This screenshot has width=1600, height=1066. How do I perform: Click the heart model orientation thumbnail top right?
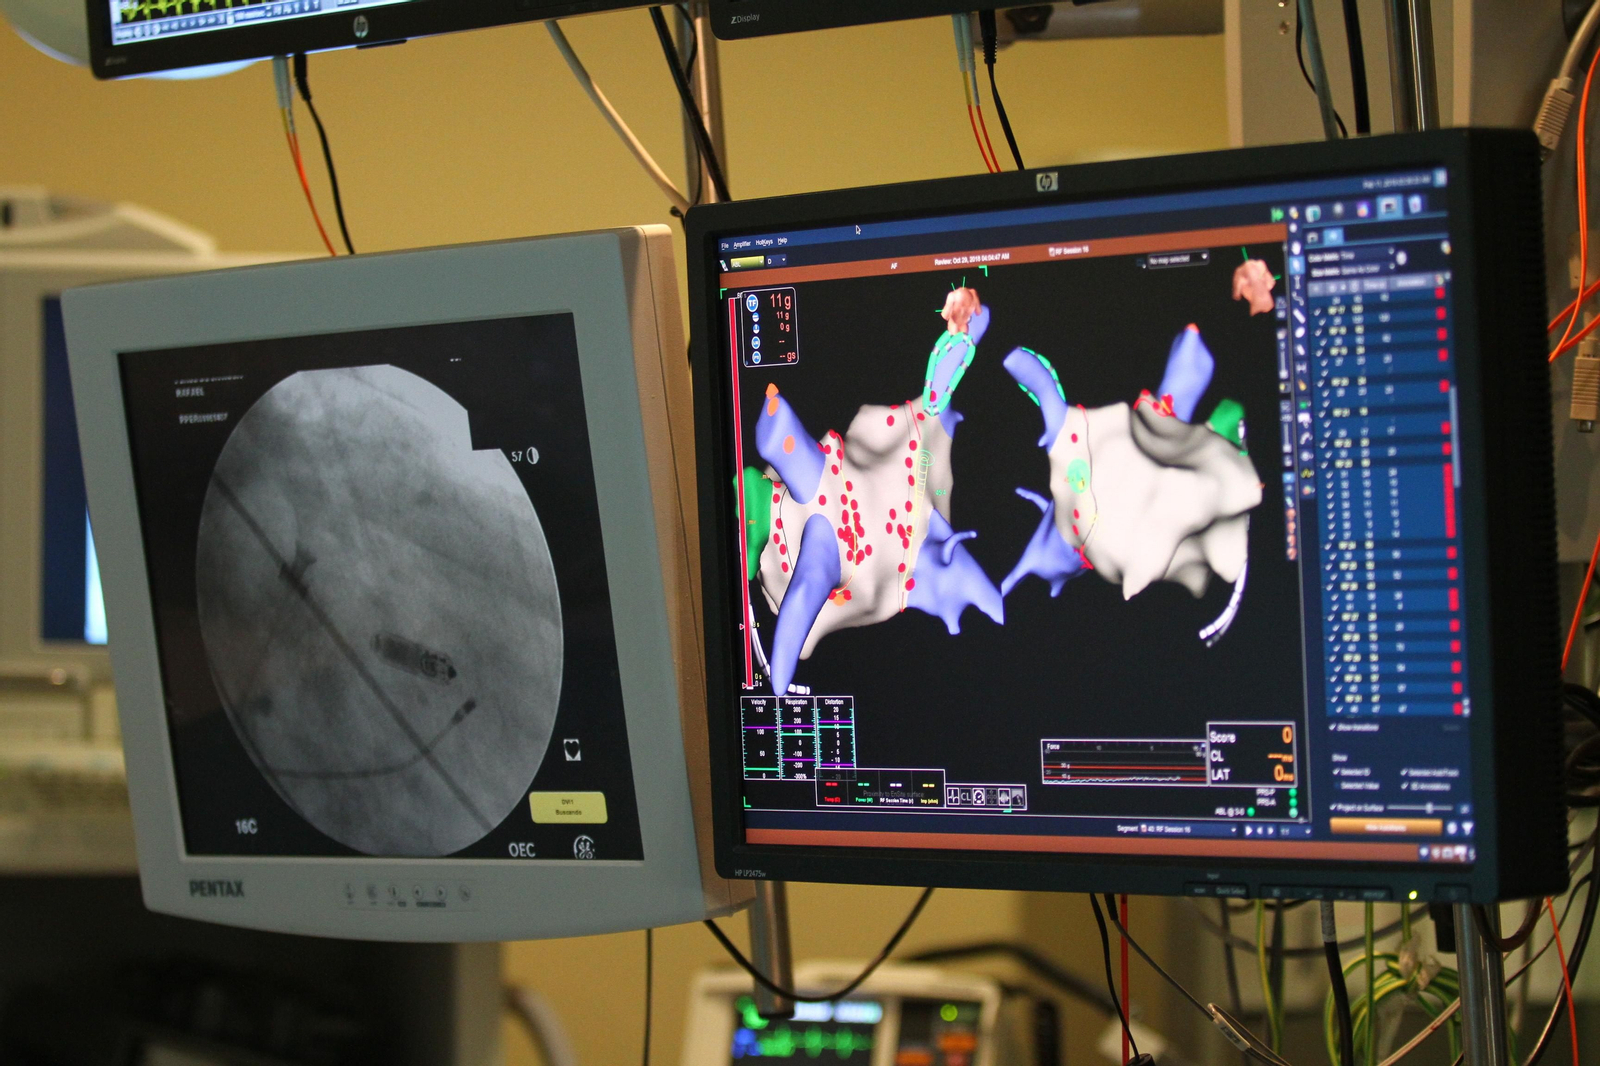pyautogui.click(x=1252, y=283)
